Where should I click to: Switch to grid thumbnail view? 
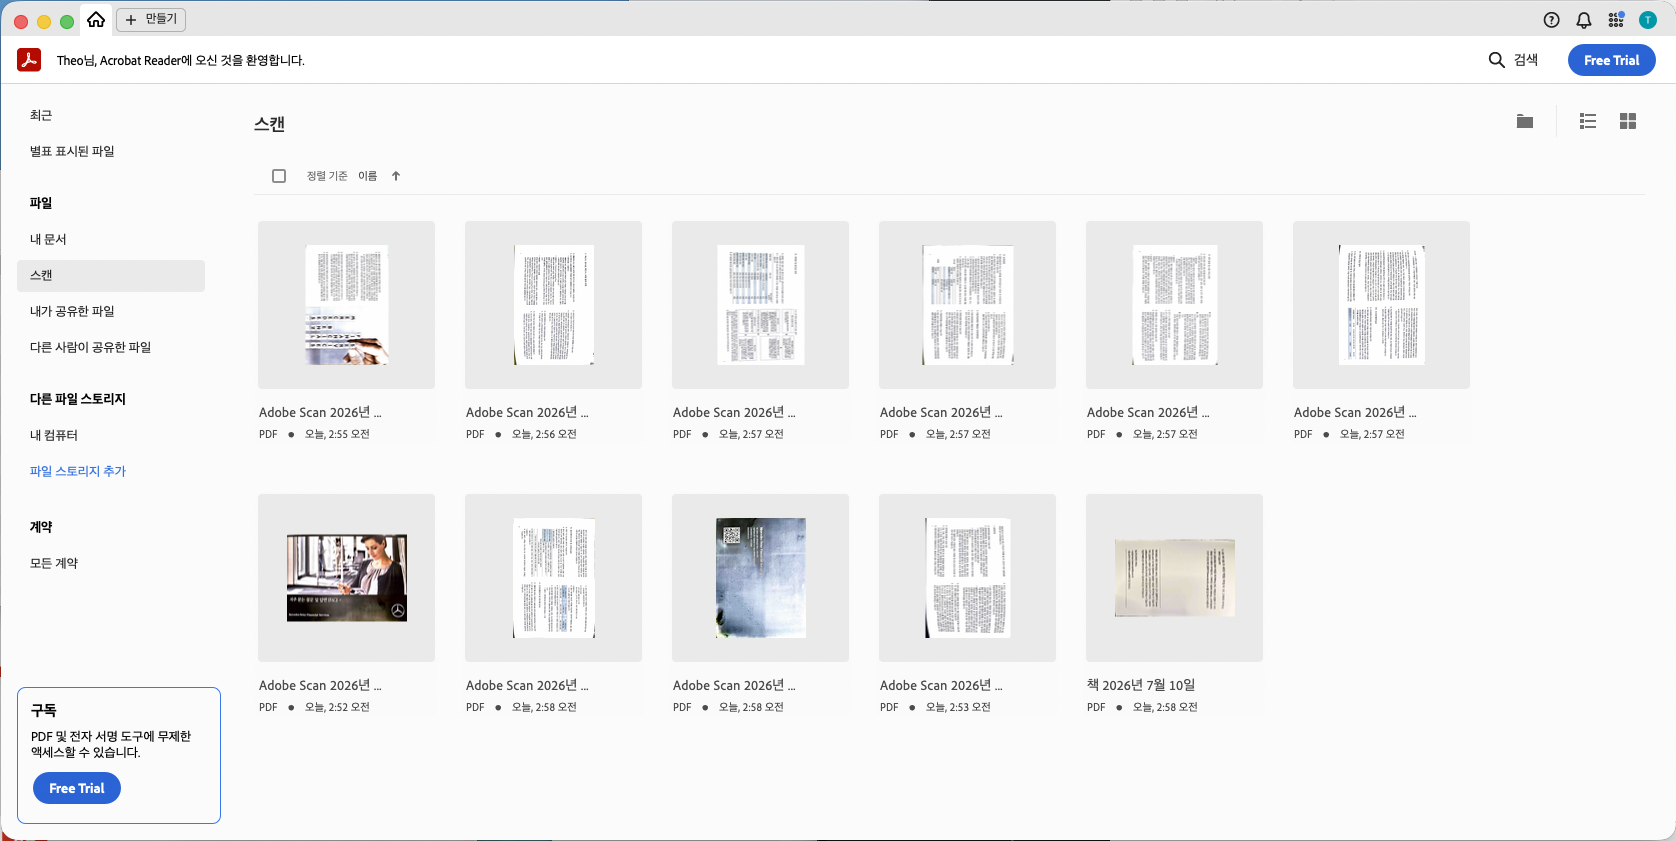coord(1628,121)
